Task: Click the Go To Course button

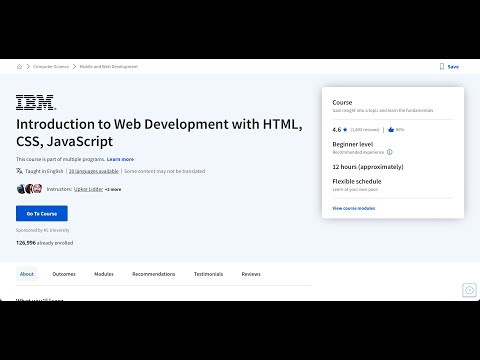Action: pos(42,213)
